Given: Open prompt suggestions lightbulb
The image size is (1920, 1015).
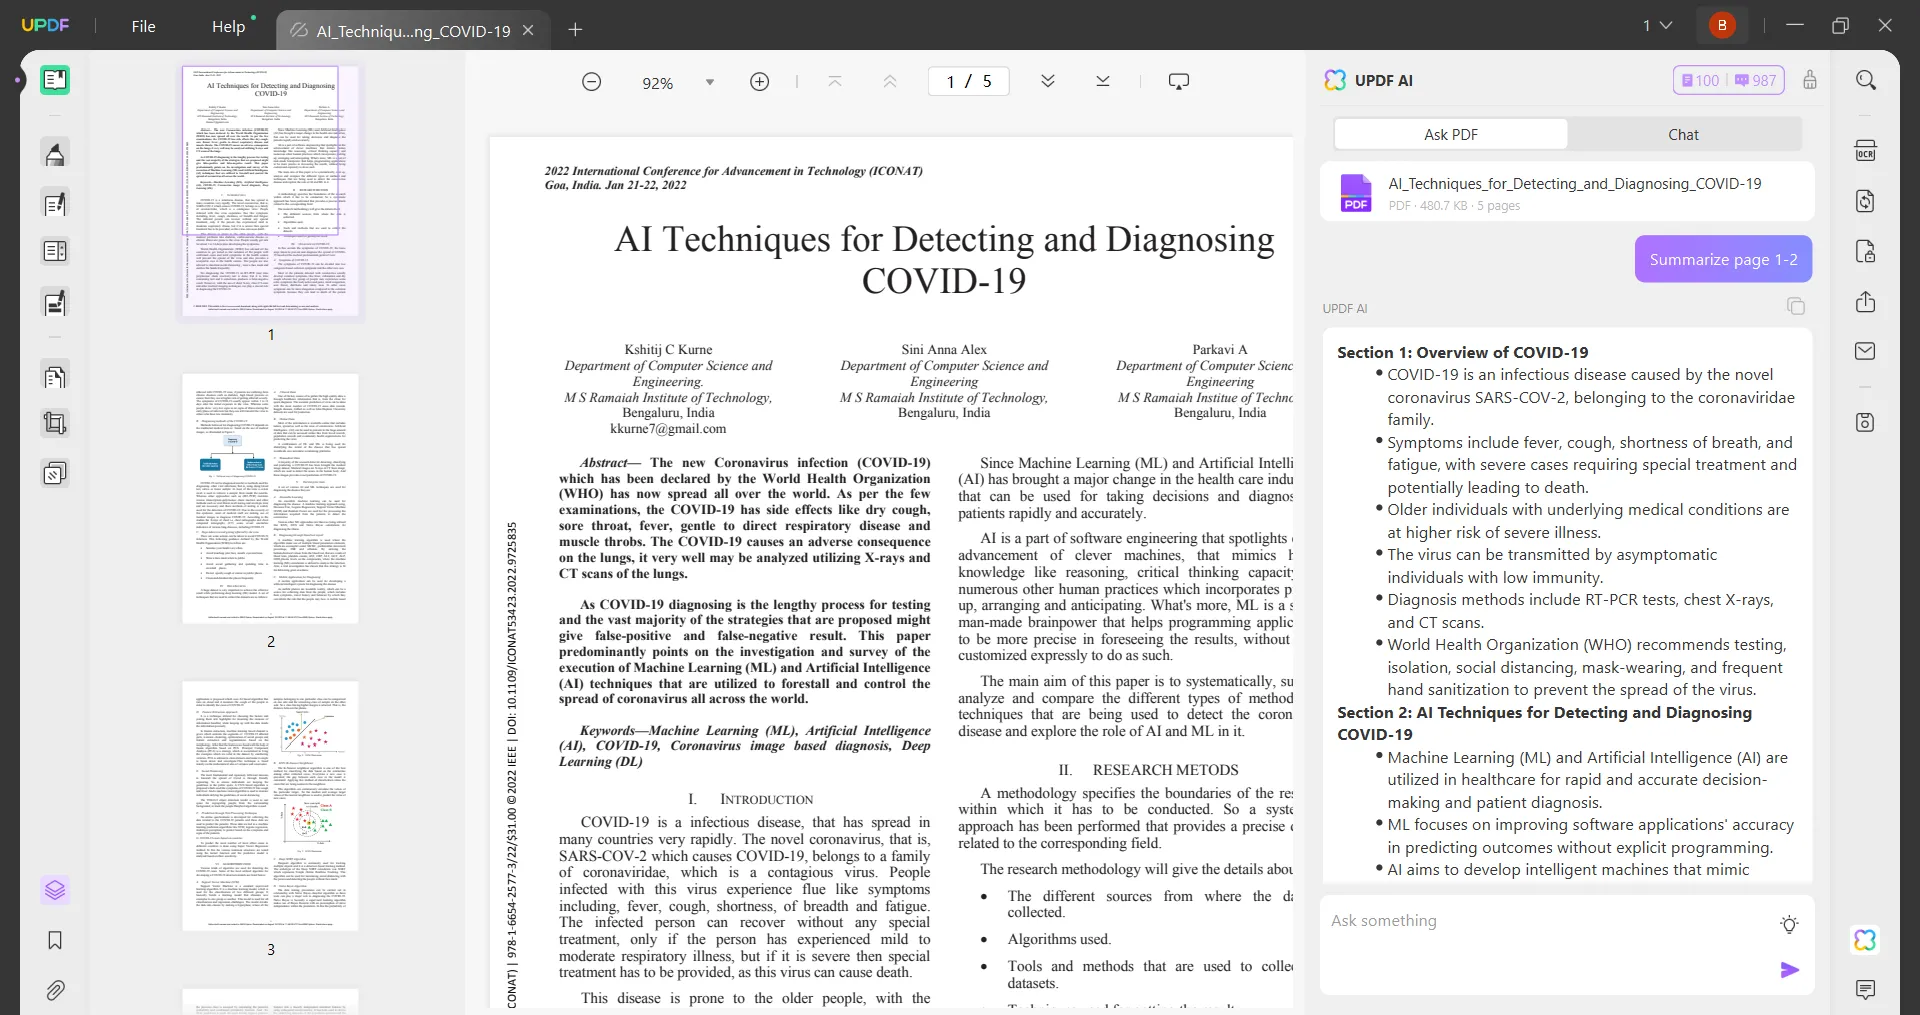Looking at the screenshot, I should coord(1790,924).
